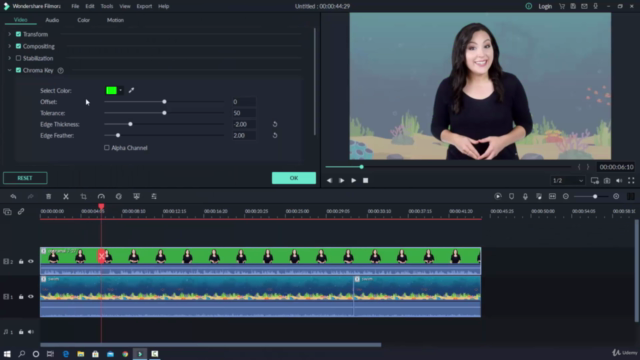Zoom out the timeline with minus icon

pos(566,196)
